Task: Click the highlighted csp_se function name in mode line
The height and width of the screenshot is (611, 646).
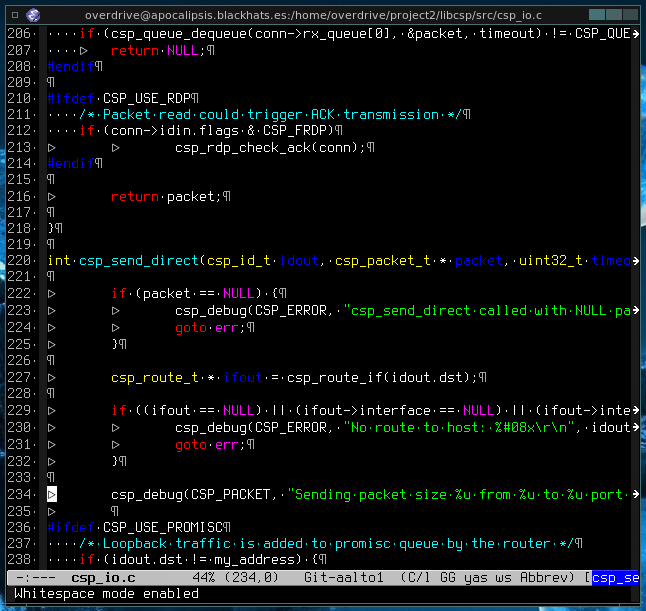Action: 616,578
